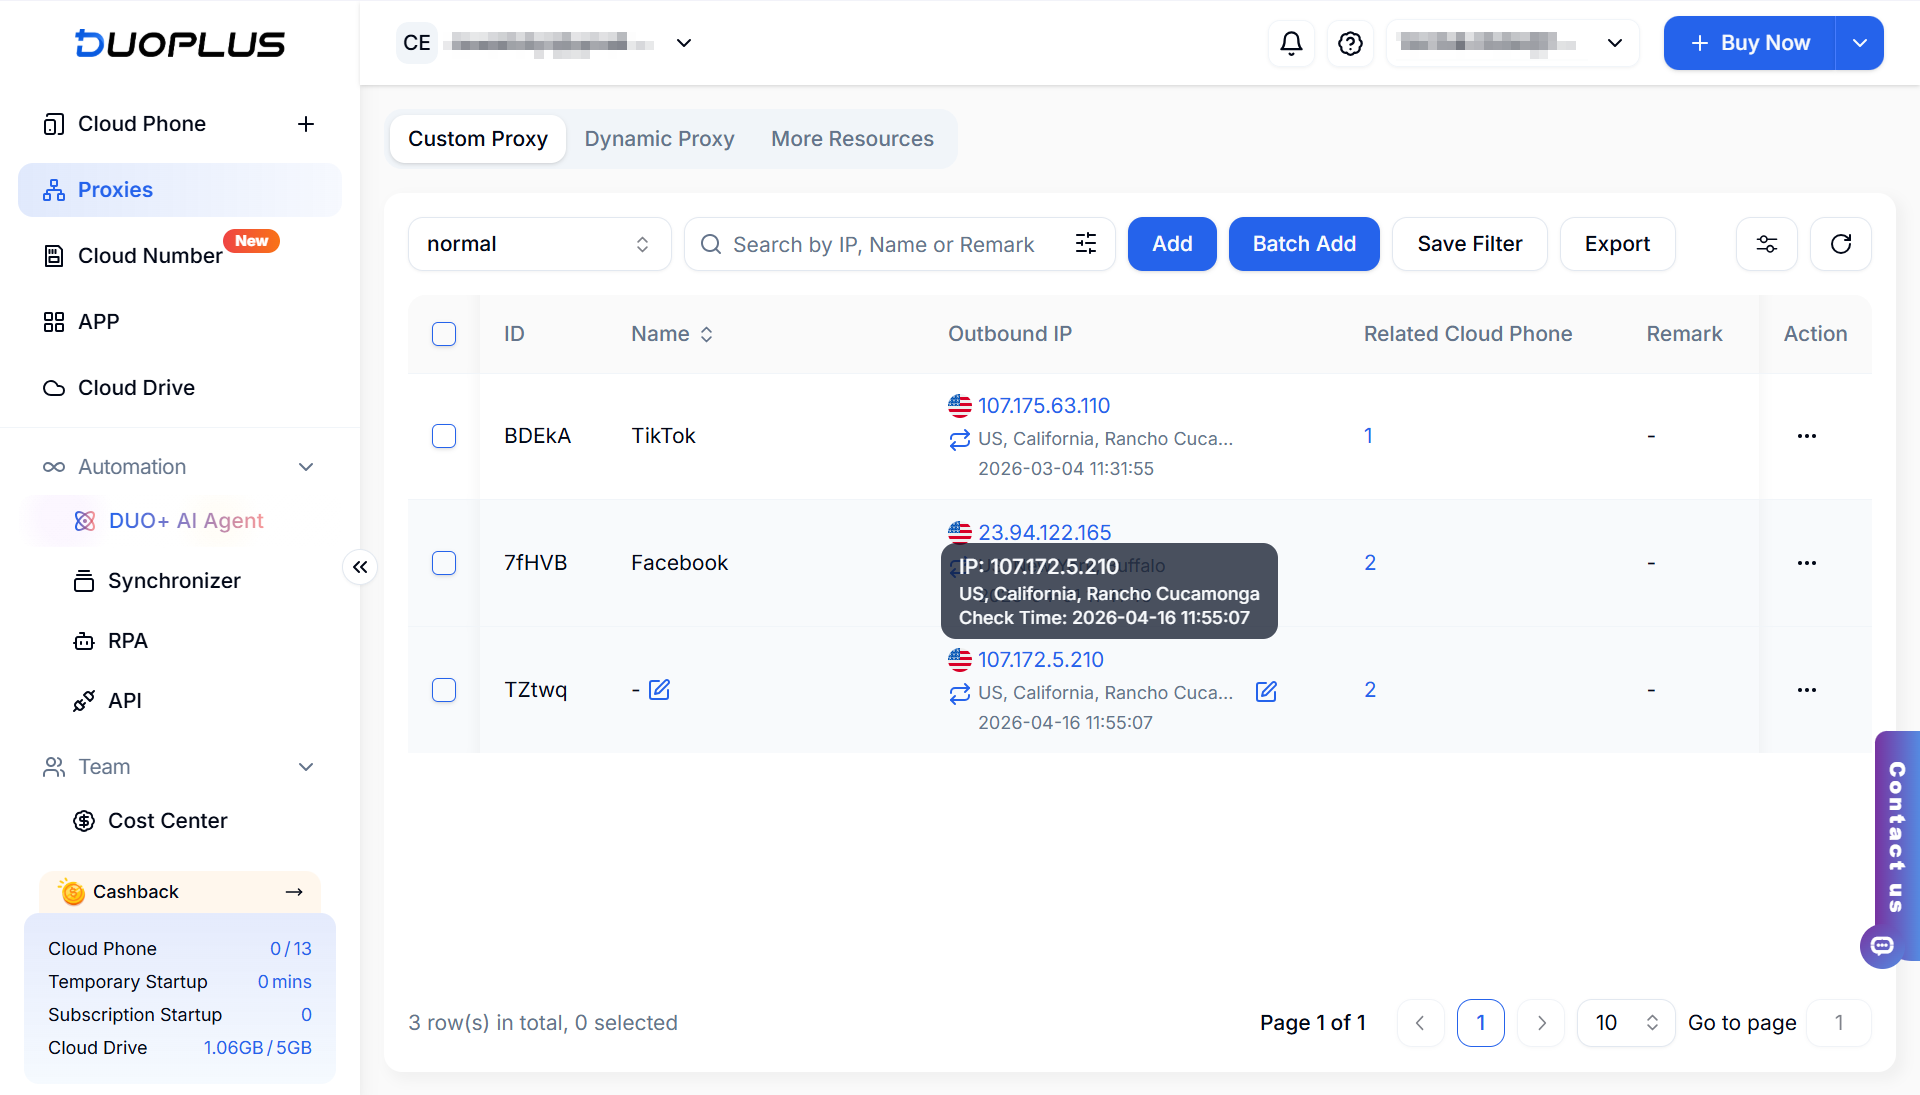Viewport: 1920px width, 1095px height.
Task: Open the normal status dropdown
Action: pos(539,244)
